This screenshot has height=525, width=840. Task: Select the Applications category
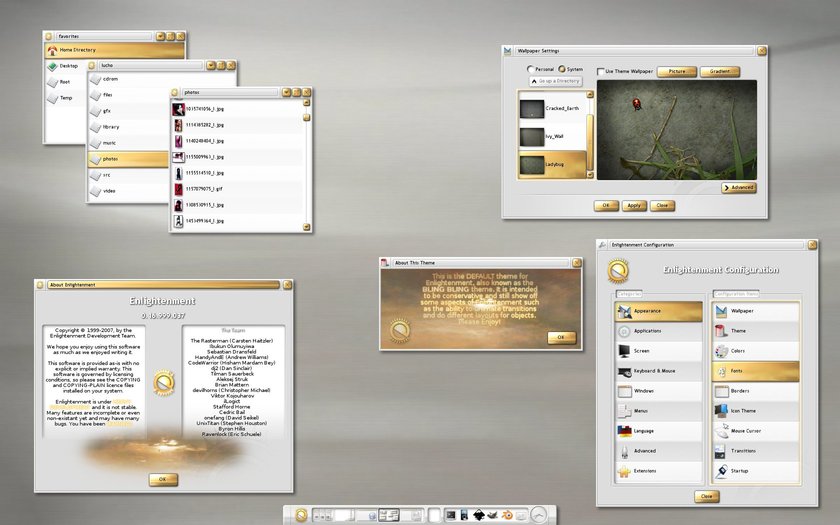click(659, 331)
